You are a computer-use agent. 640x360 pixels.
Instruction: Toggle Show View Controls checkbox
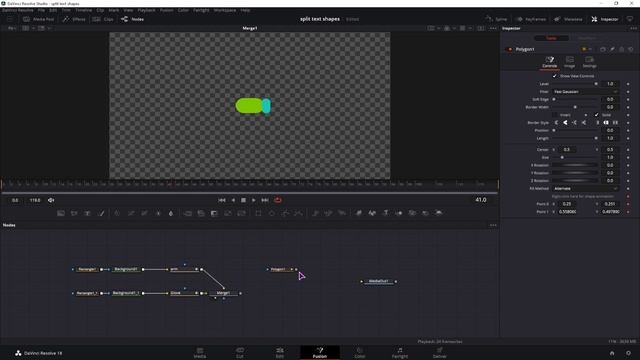(x=554, y=76)
